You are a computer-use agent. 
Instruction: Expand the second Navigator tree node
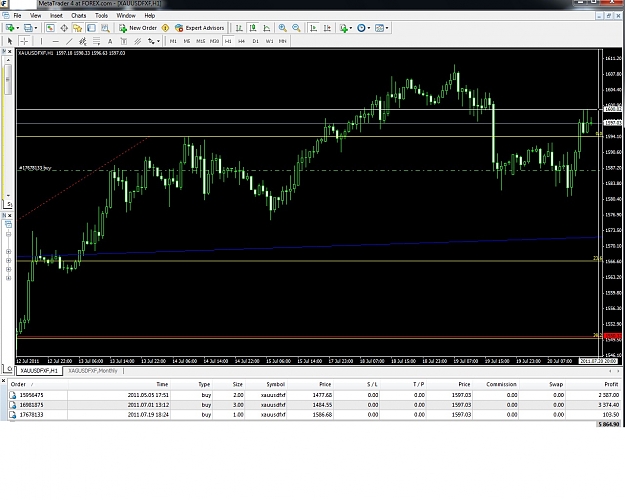coord(8,252)
